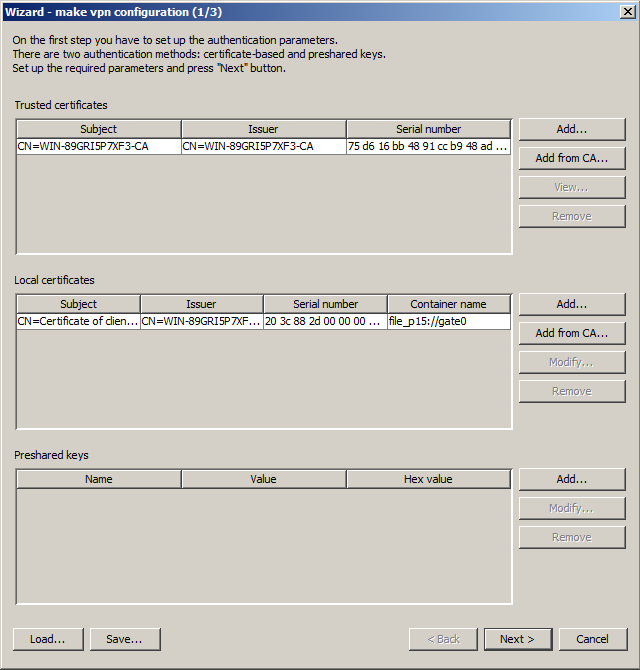
Task: Select trusted certificate Issuer cell CN=WIN-89GRI5P7XF3-CA
Action: 264,147
